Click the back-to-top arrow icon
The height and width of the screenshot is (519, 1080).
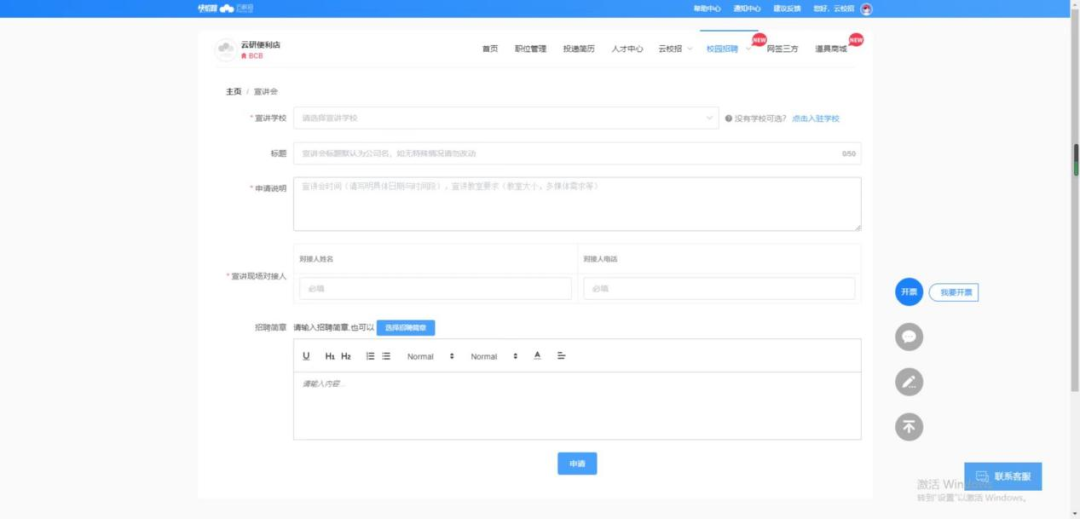point(908,427)
